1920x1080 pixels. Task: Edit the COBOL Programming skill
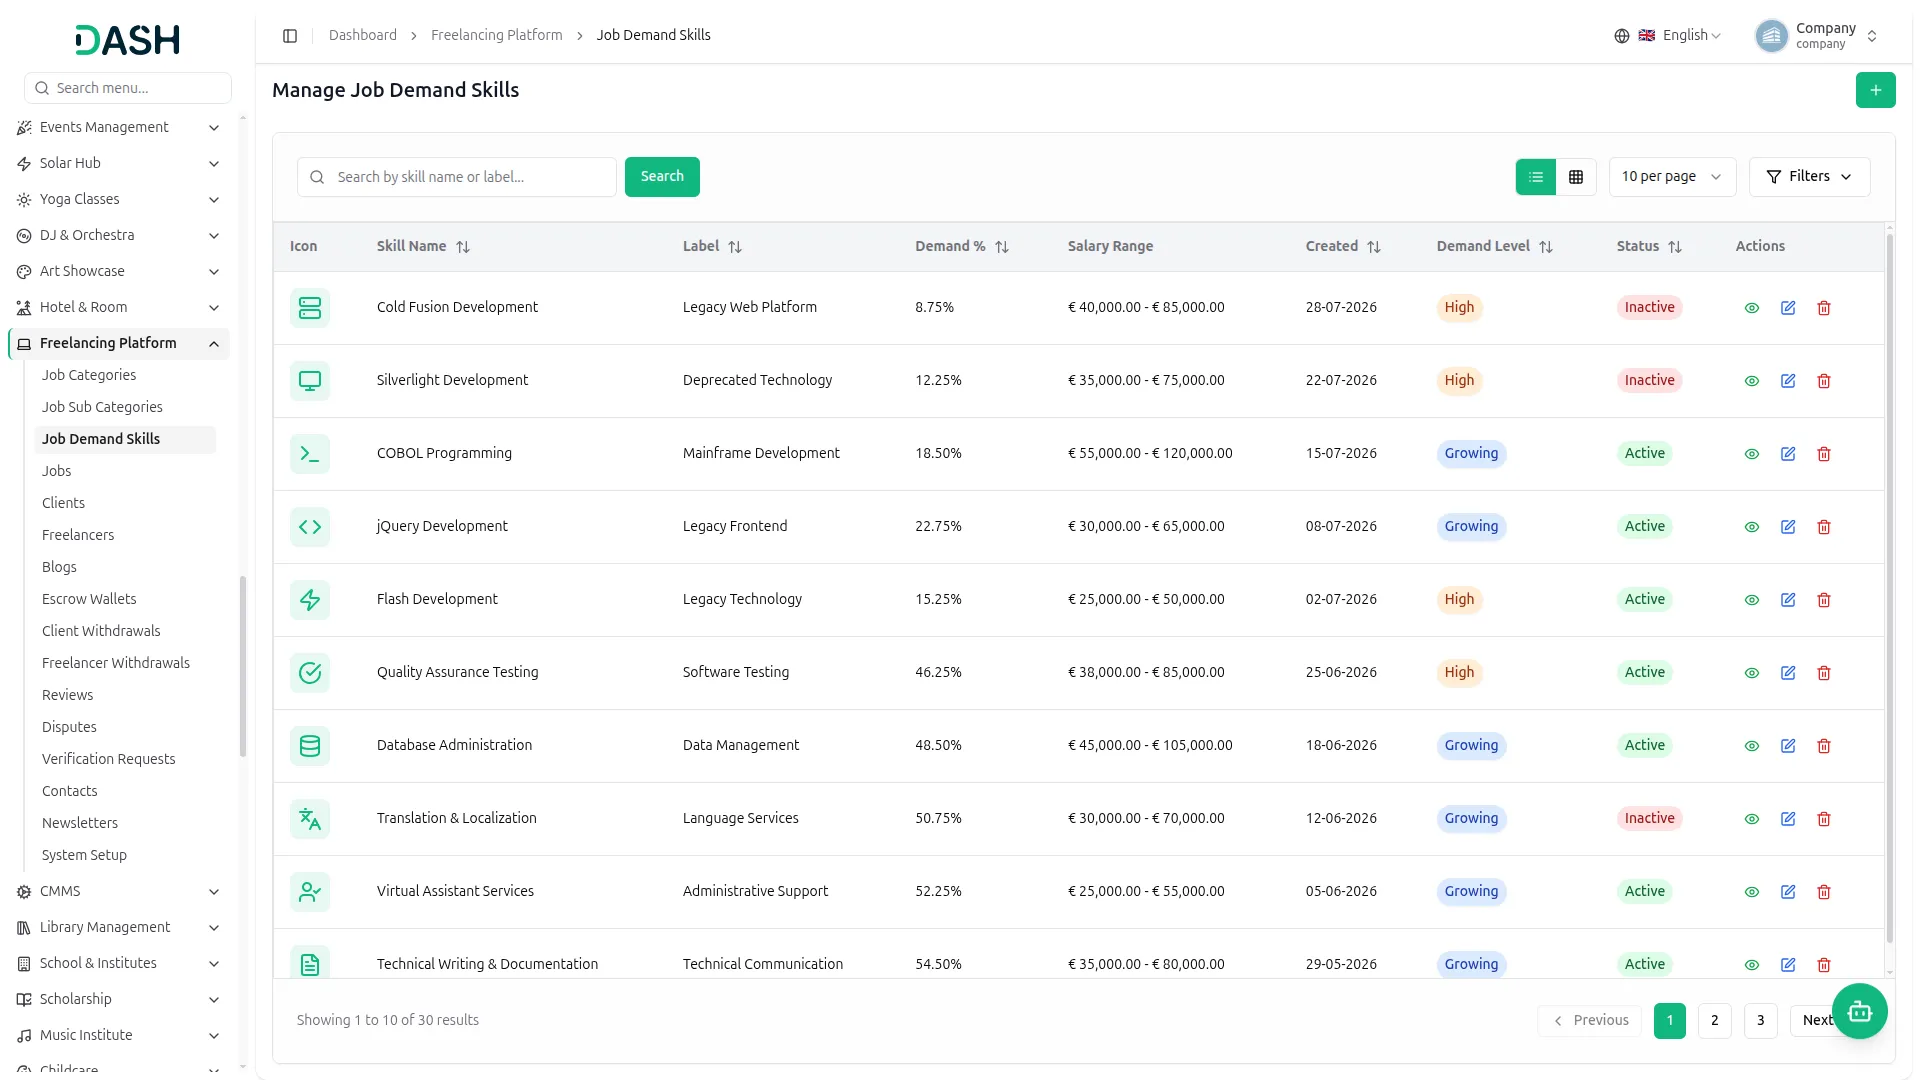click(1788, 454)
